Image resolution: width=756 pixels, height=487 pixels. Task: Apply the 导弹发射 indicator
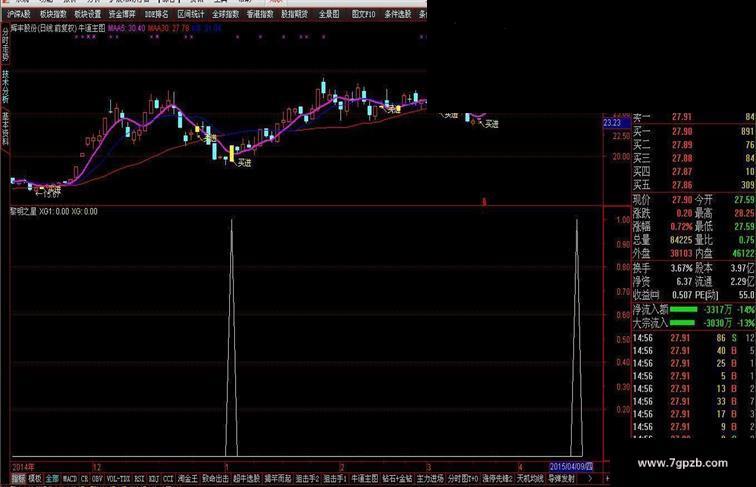pos(561,479)
